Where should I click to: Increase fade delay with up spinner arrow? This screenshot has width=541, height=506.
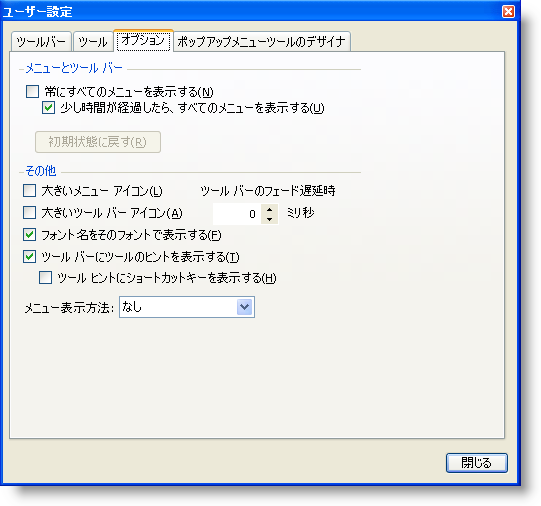tap(269, 209)
